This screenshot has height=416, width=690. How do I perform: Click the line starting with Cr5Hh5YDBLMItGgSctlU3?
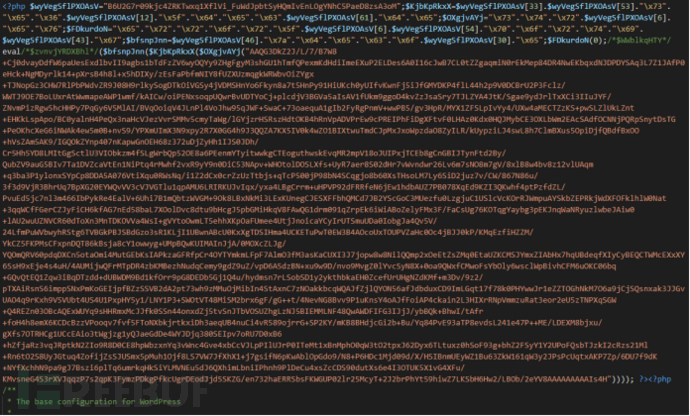tap(254, 153)
